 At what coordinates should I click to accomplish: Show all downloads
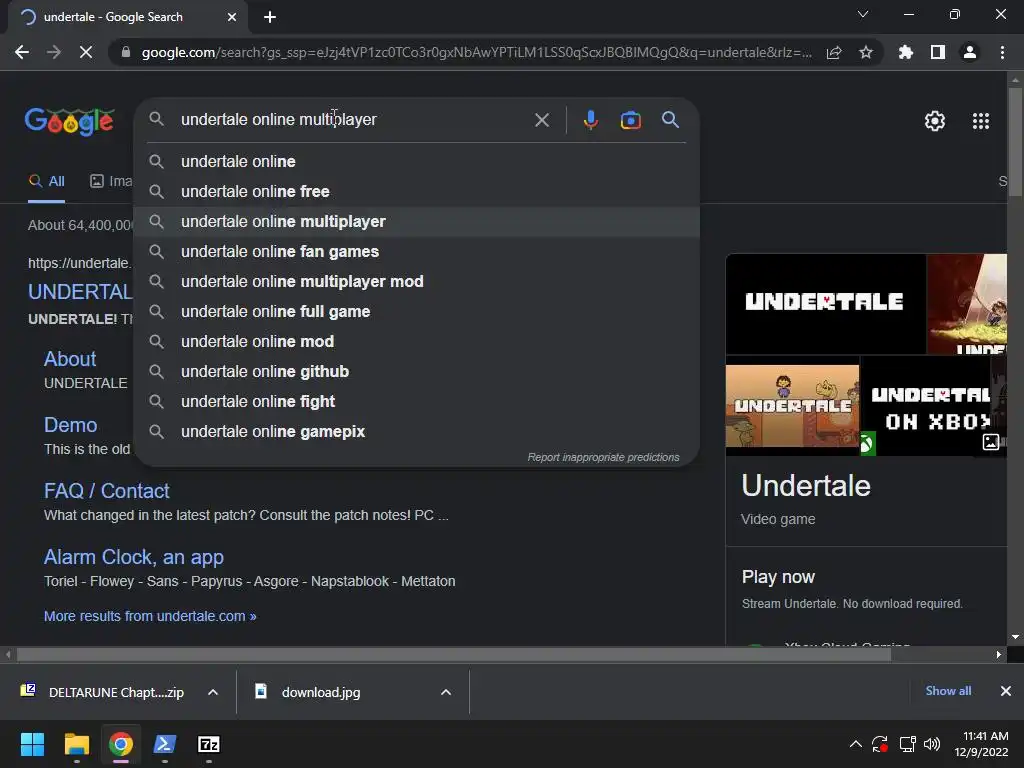pyautogui.click(x=948, y=691)
